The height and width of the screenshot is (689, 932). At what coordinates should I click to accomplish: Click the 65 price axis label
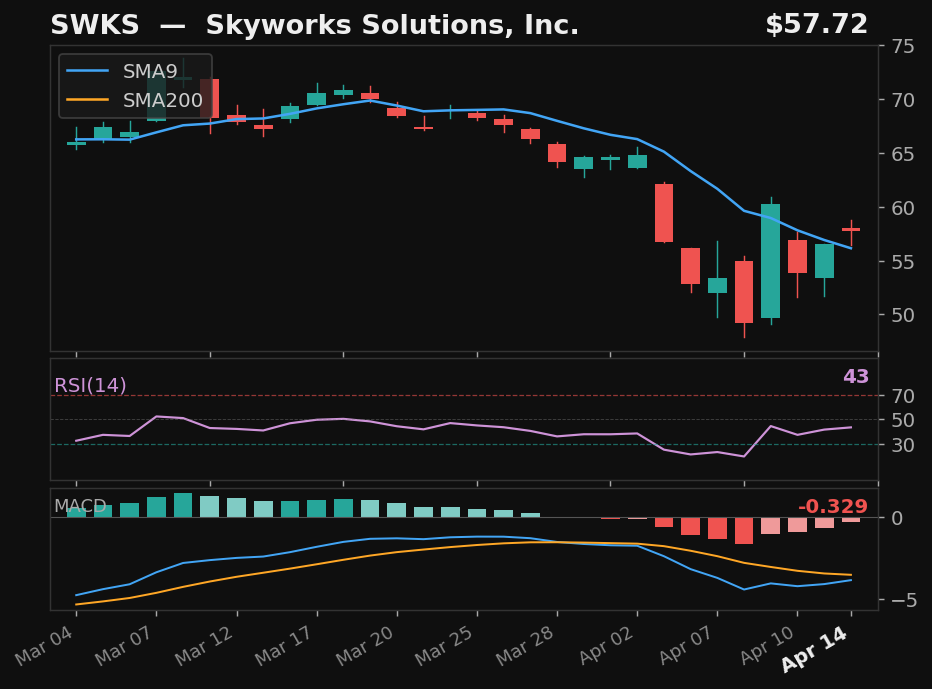tap(903, 154)
